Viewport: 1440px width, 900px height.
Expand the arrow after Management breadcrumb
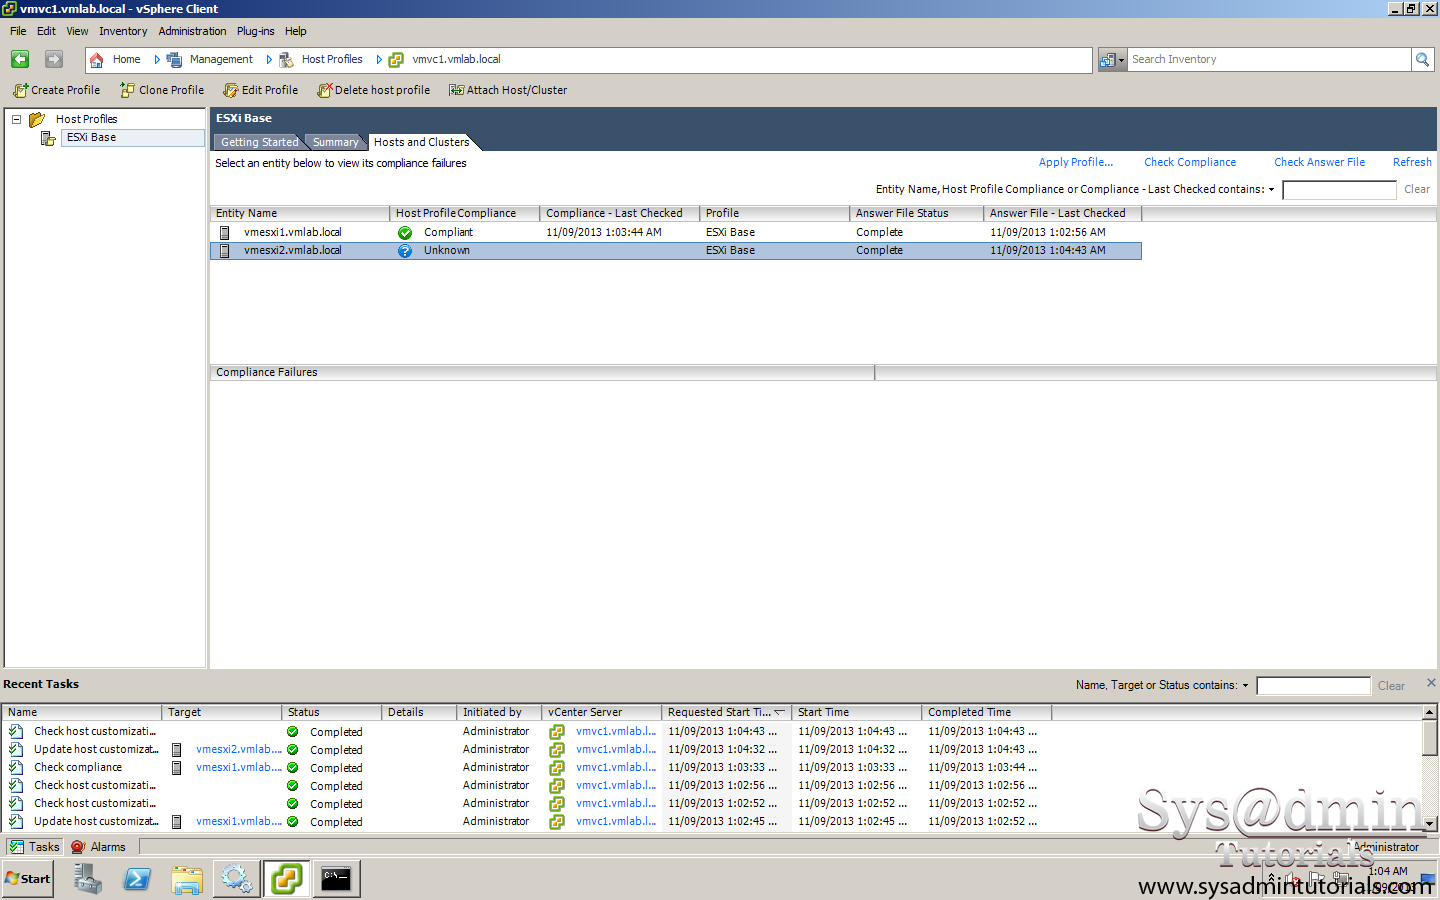coord(269,60)
